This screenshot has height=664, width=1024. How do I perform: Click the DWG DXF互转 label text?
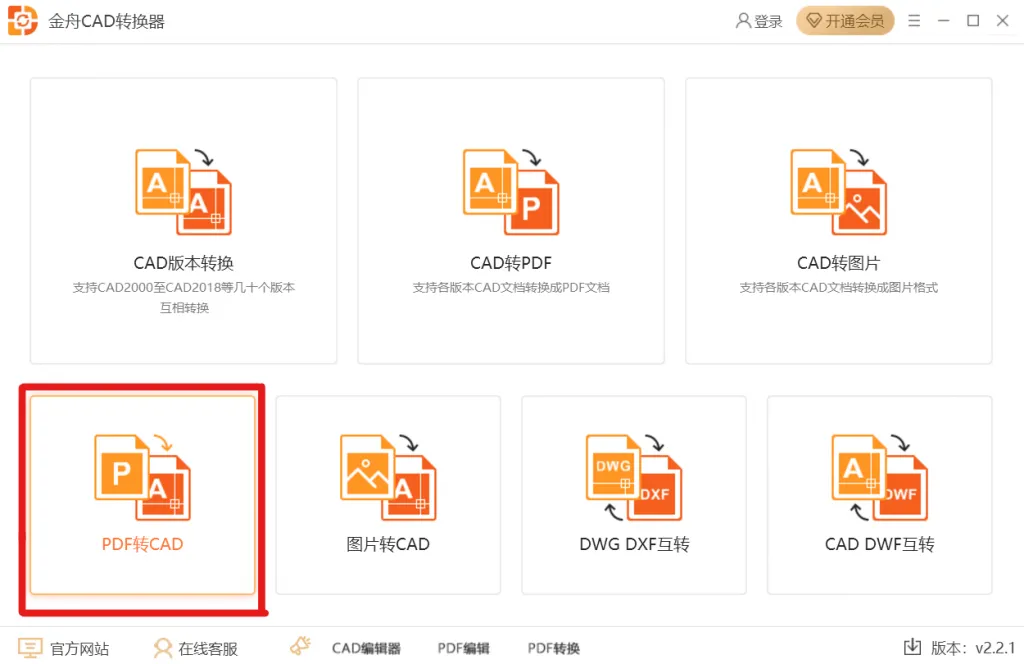[634, 544]
